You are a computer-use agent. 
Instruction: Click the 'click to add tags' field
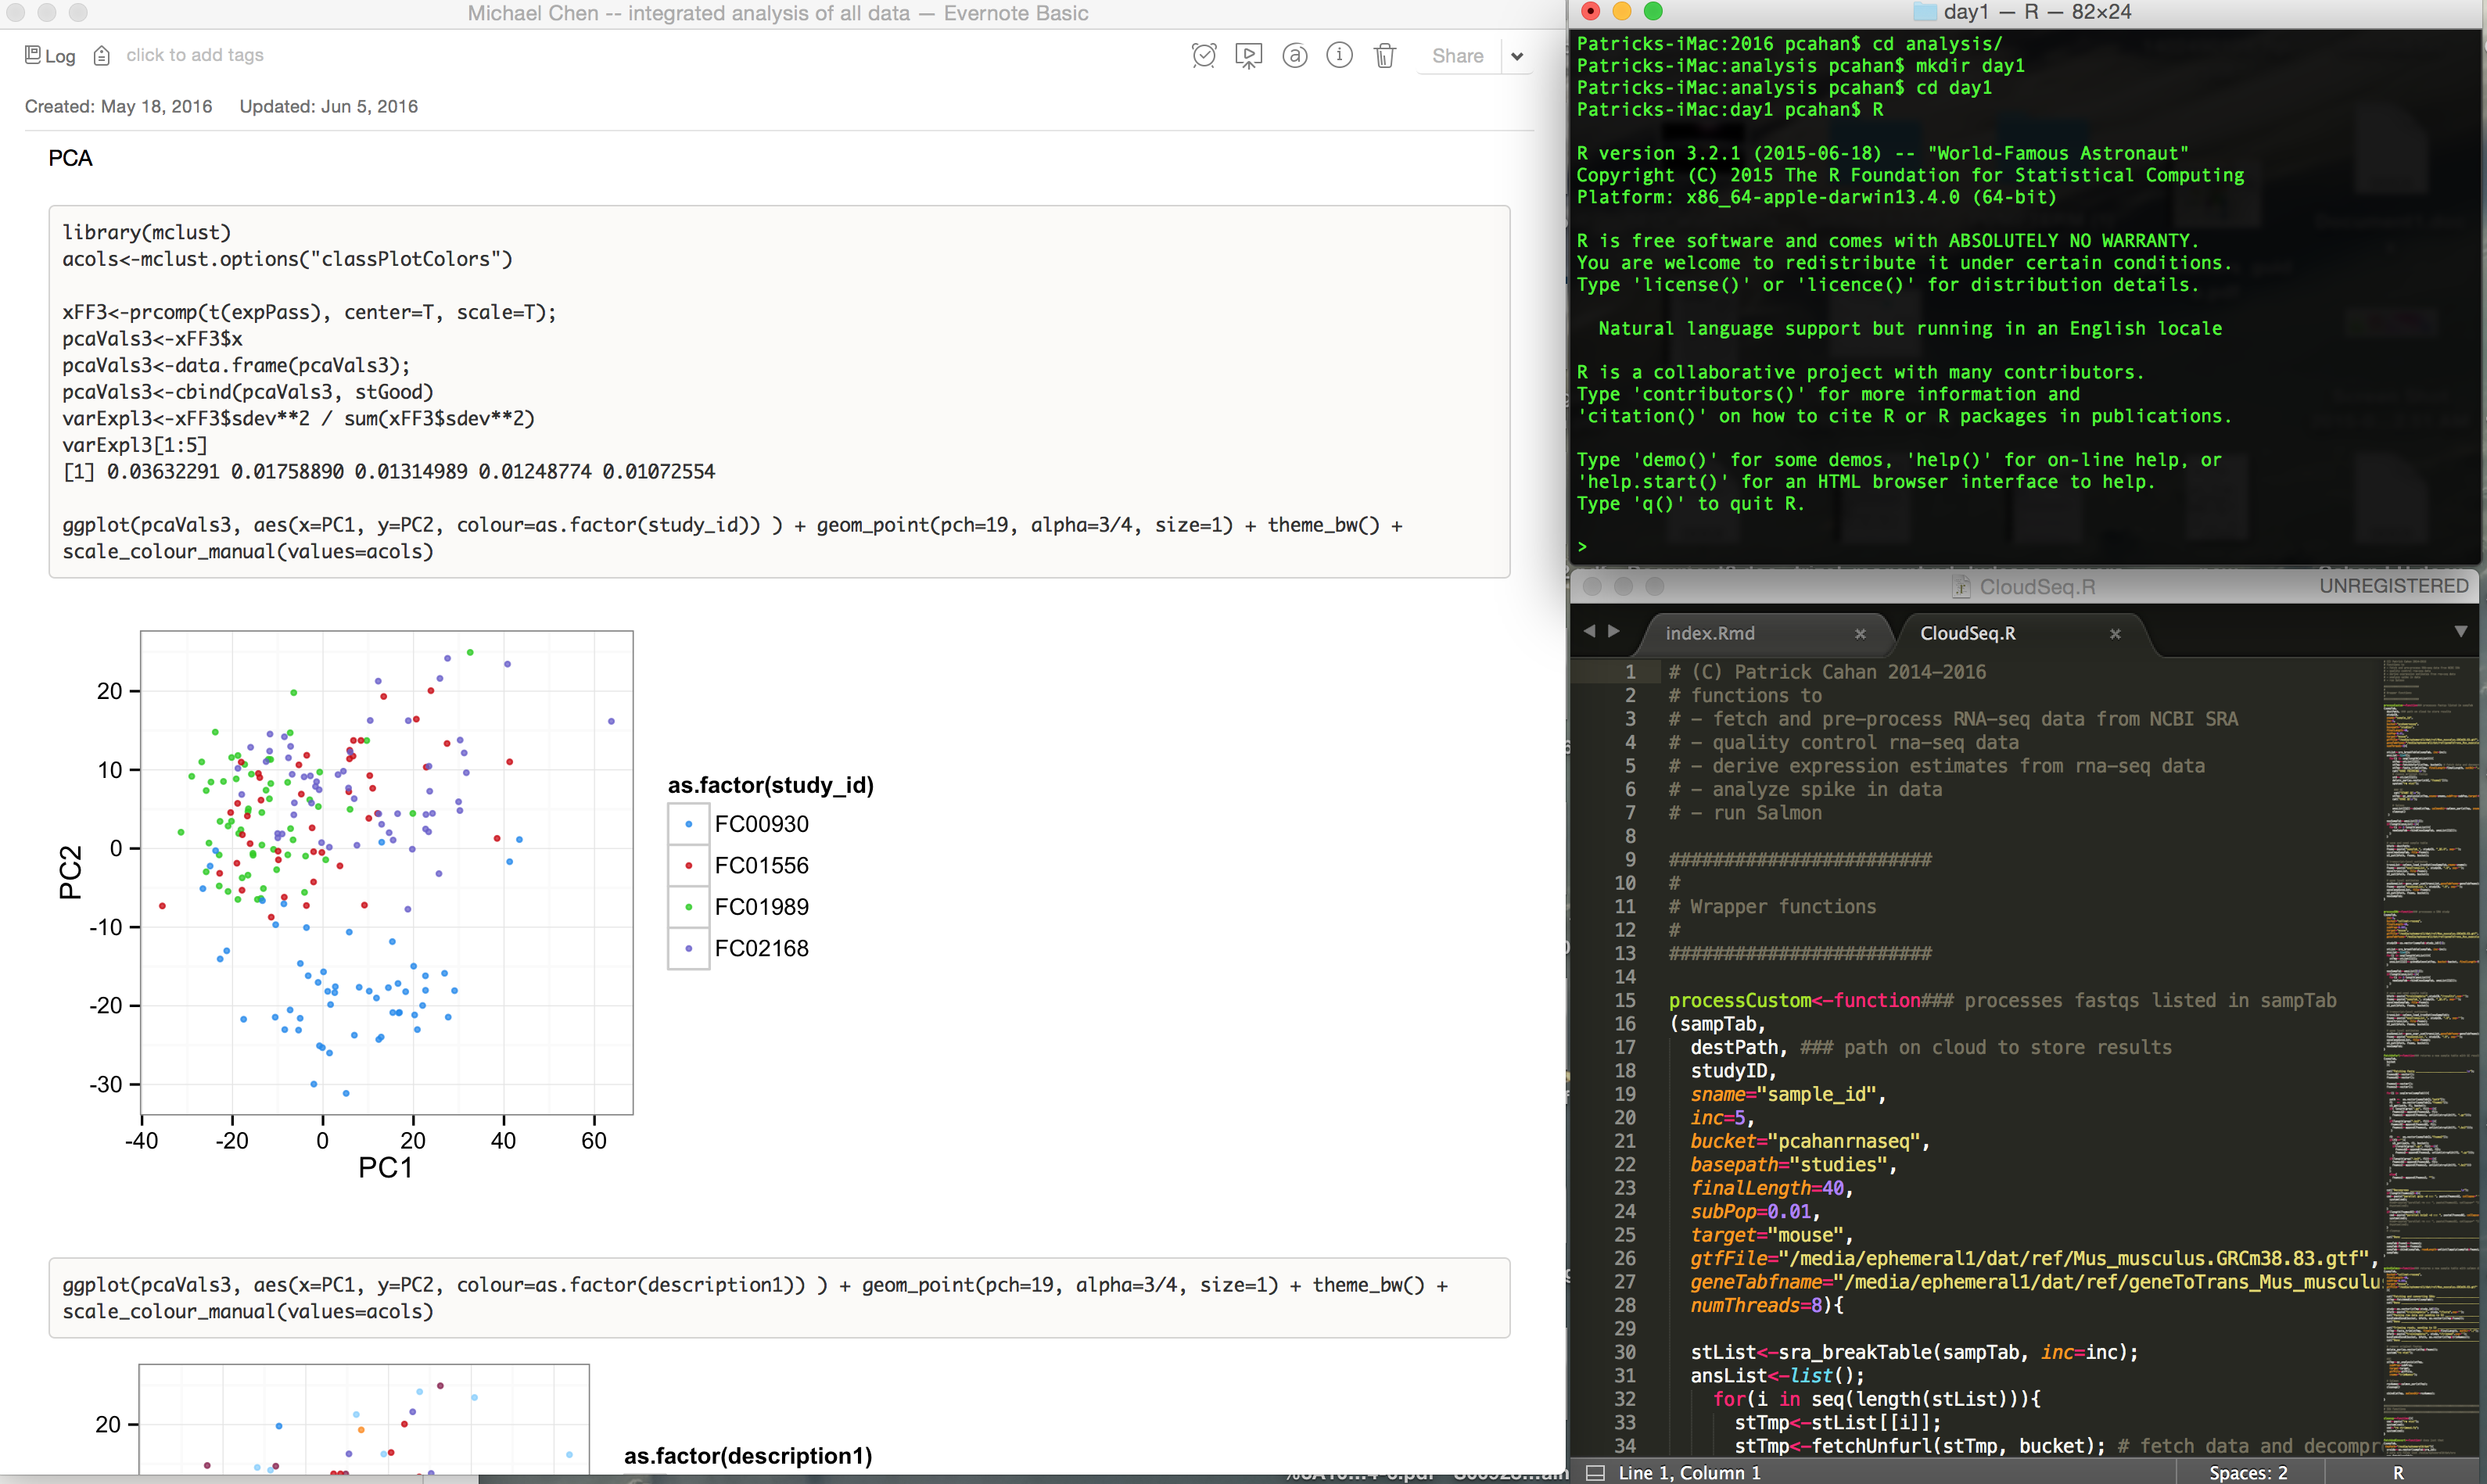[x=195, y=56]
